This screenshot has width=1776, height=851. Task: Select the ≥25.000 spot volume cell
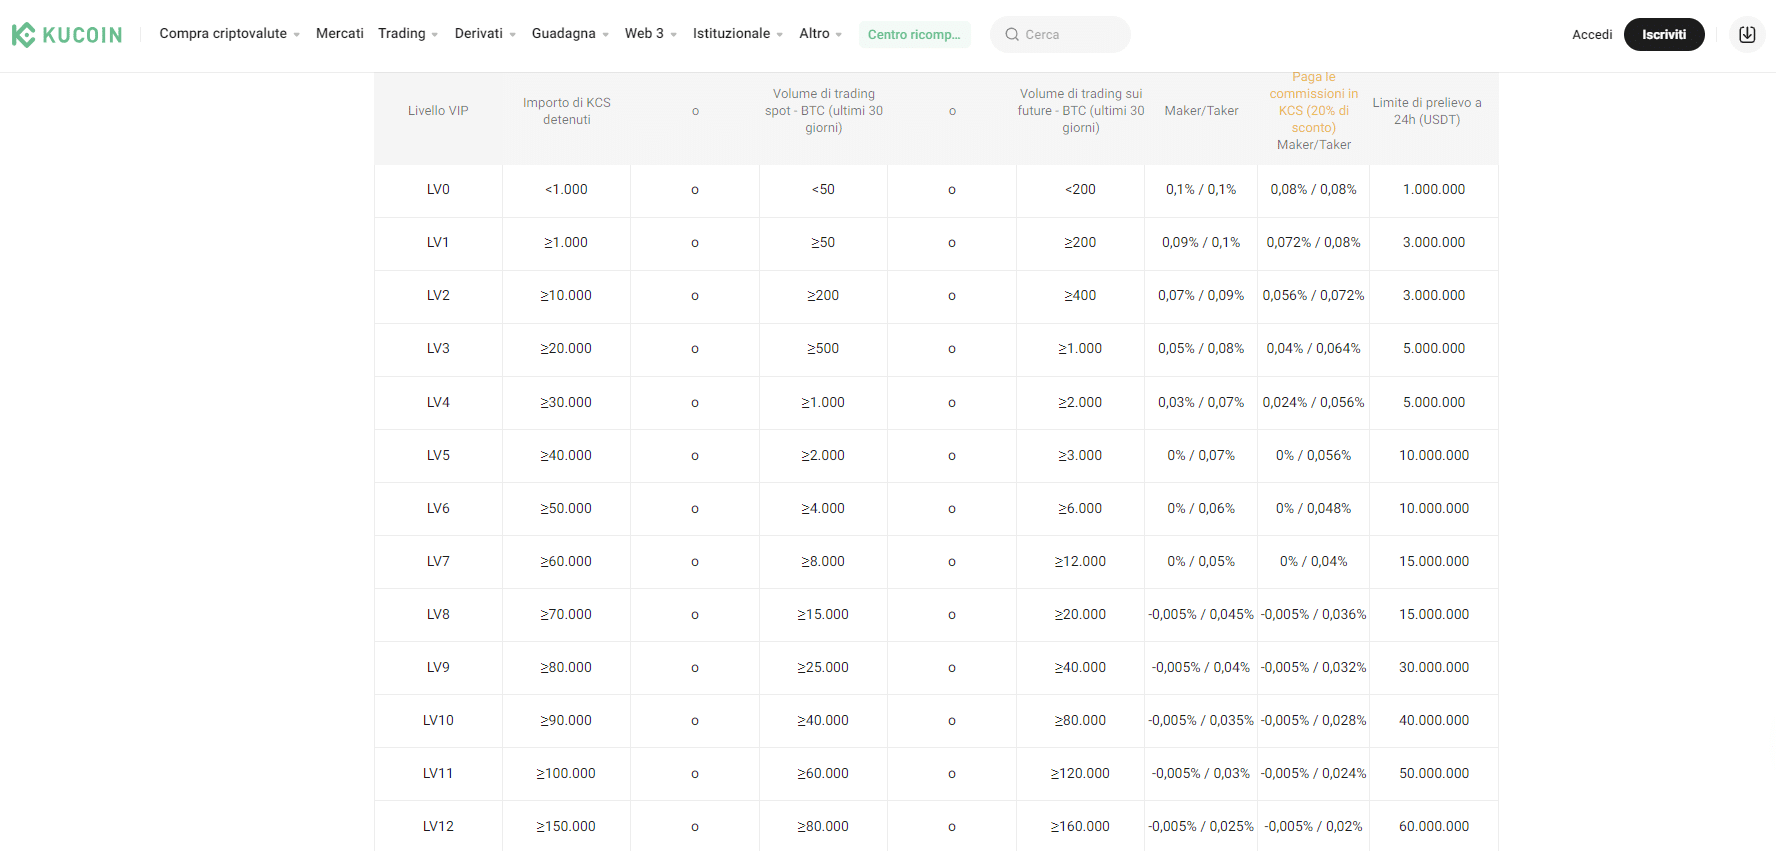coord(823,668)
